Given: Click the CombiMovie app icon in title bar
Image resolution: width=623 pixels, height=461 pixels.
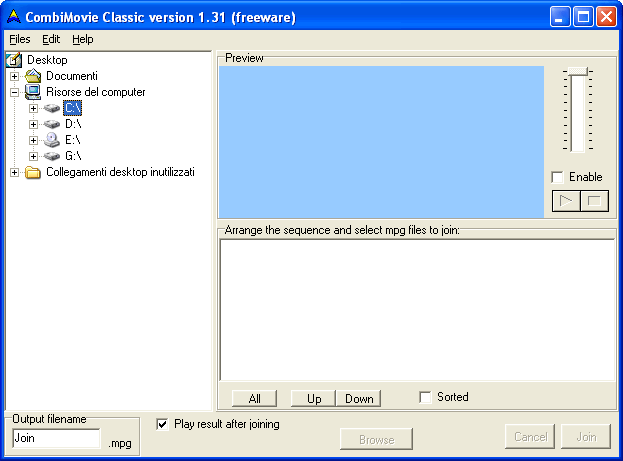Looking at the screenshot, I should click(x=14, y=17).
